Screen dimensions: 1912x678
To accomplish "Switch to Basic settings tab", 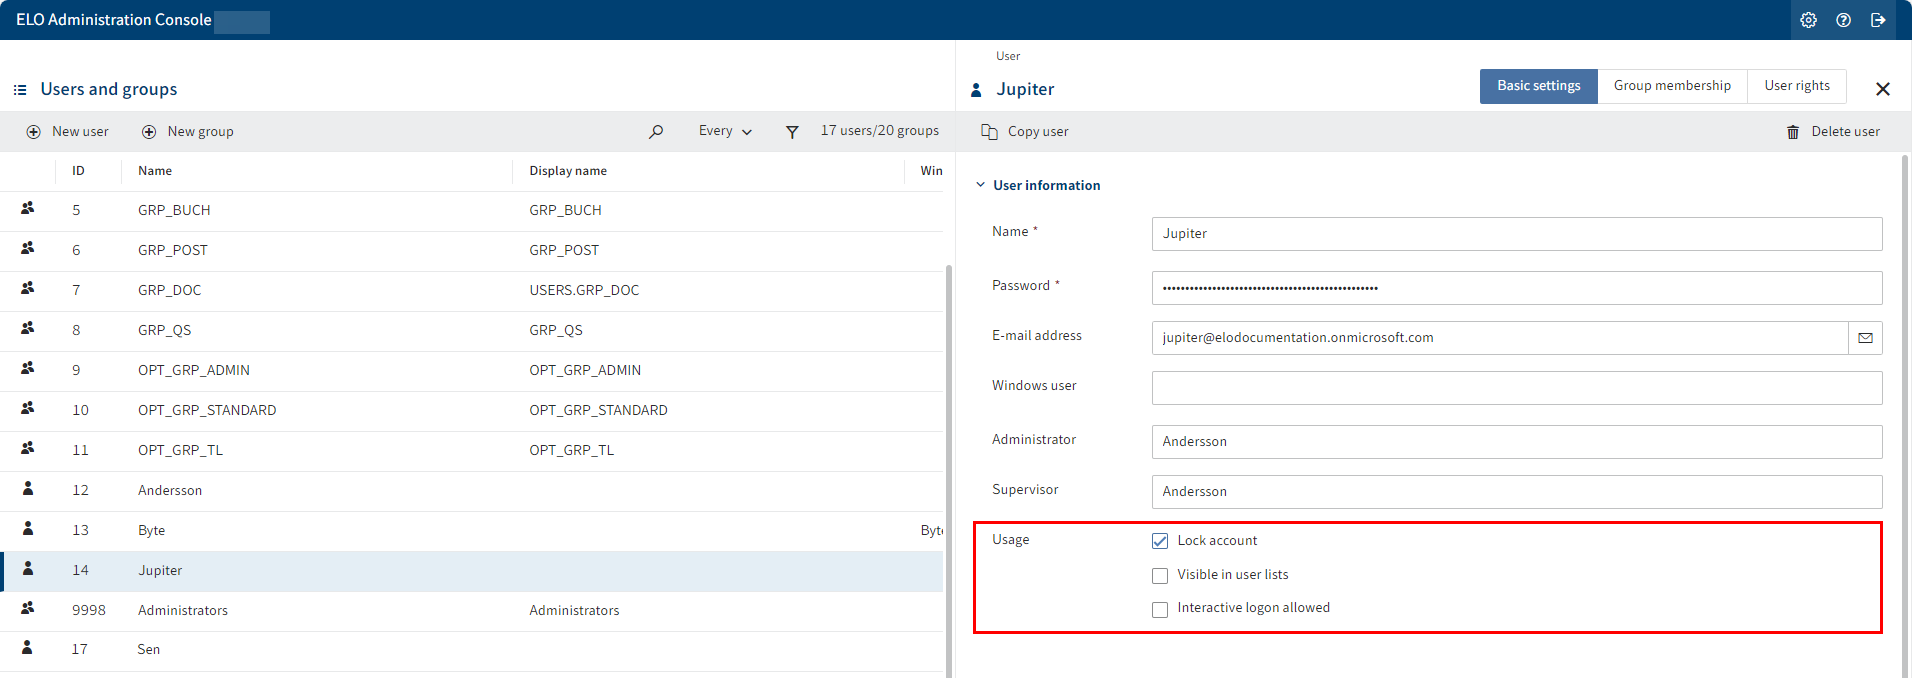I will click(1538, 86).
